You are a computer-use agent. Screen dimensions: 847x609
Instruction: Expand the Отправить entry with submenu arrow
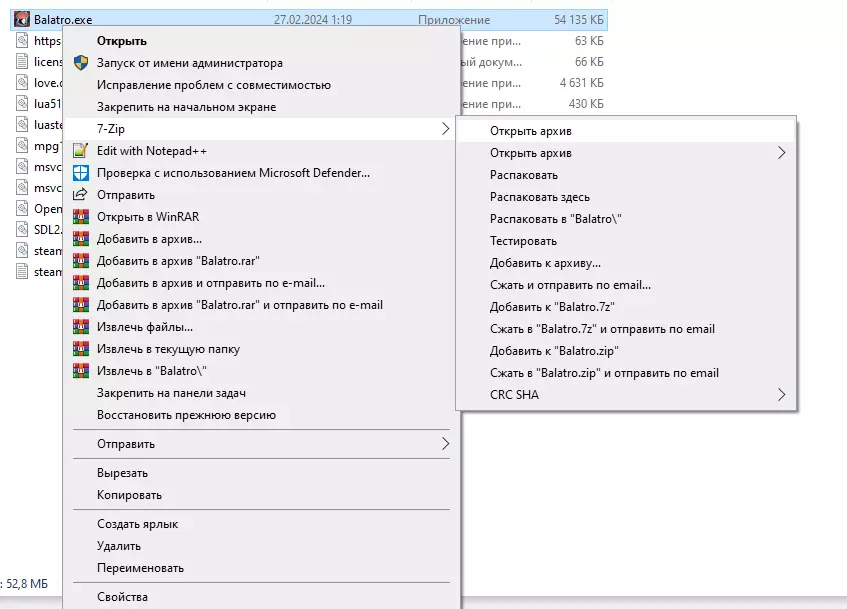261,444
